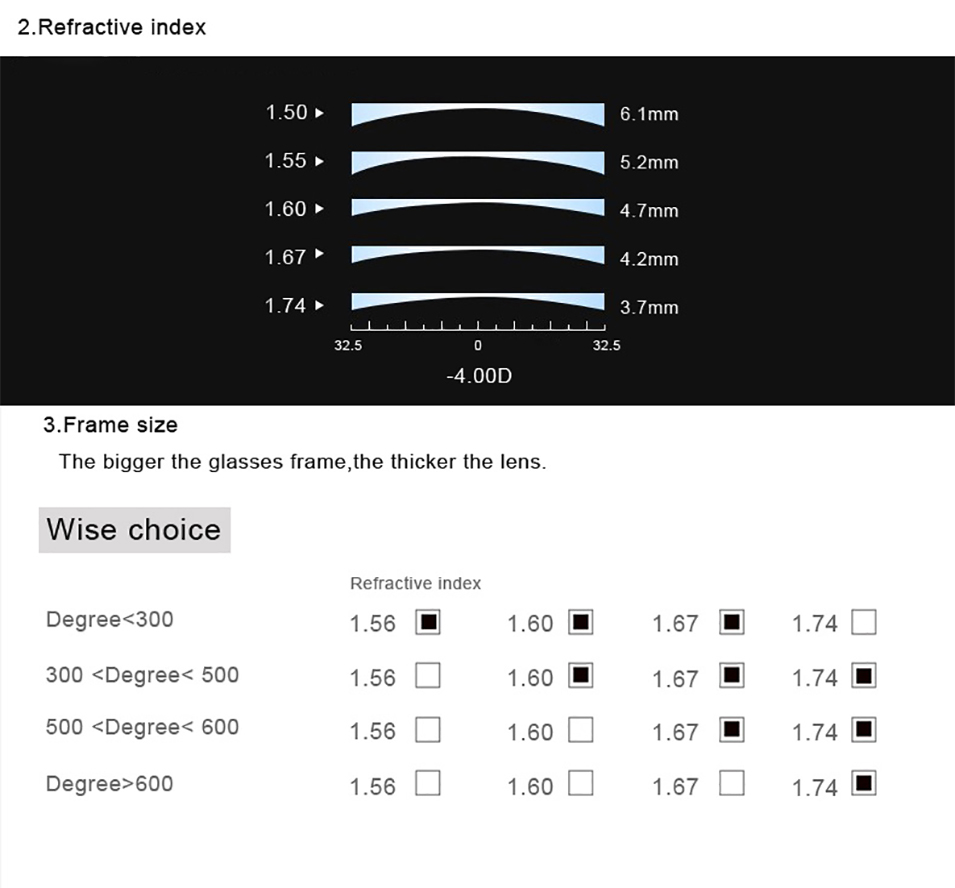Uncheck the 1.56 box for Degree<300
This screenshot has width=955, height=888.
(x=428, y=623)
